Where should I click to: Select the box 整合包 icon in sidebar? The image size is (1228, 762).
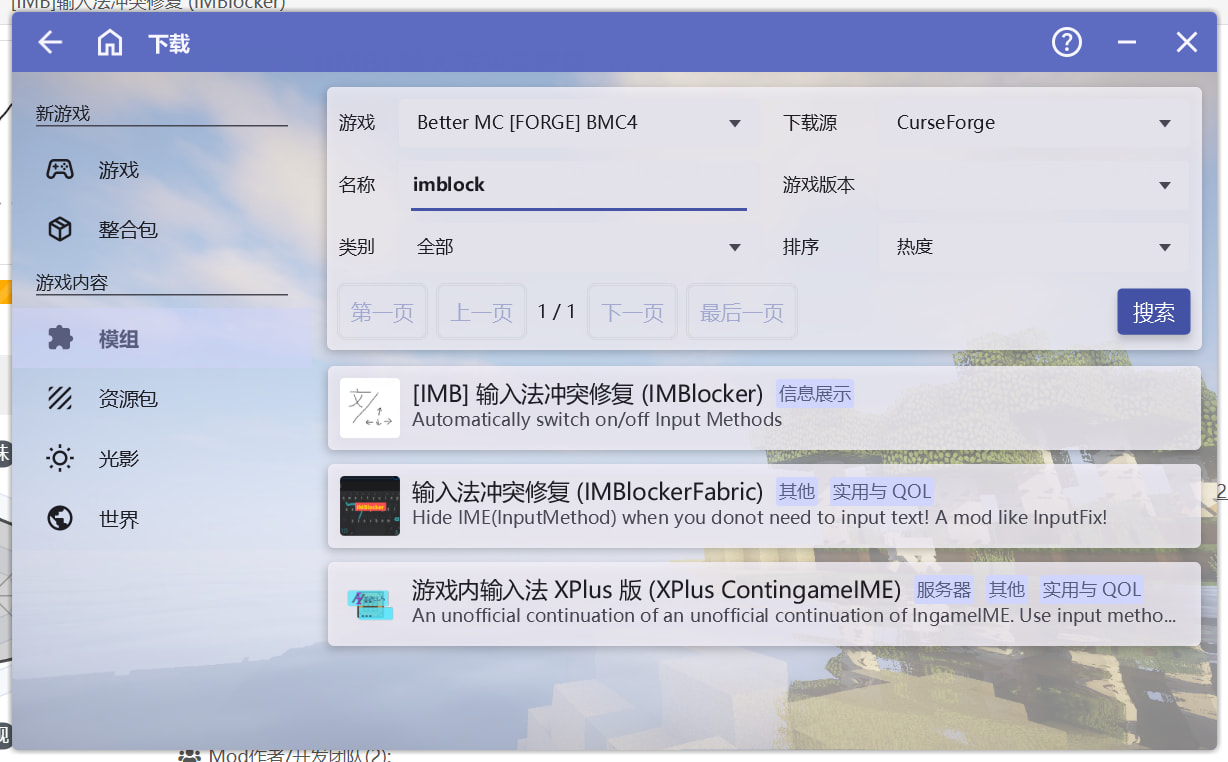pos(60,229)
